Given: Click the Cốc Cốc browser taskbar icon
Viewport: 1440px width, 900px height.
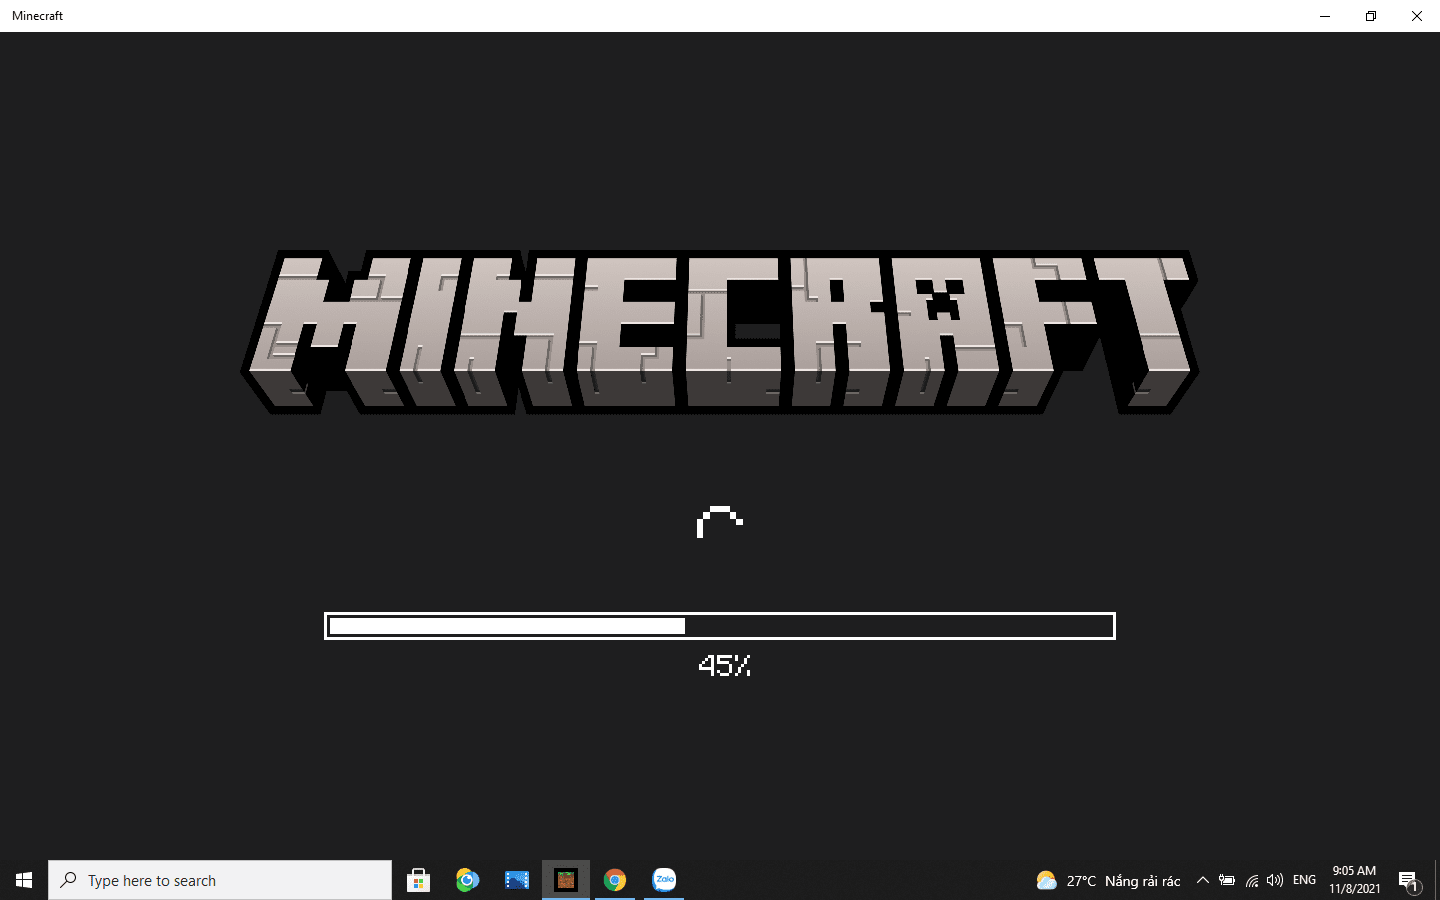Looking at the screenshot, I should point(467,880).
